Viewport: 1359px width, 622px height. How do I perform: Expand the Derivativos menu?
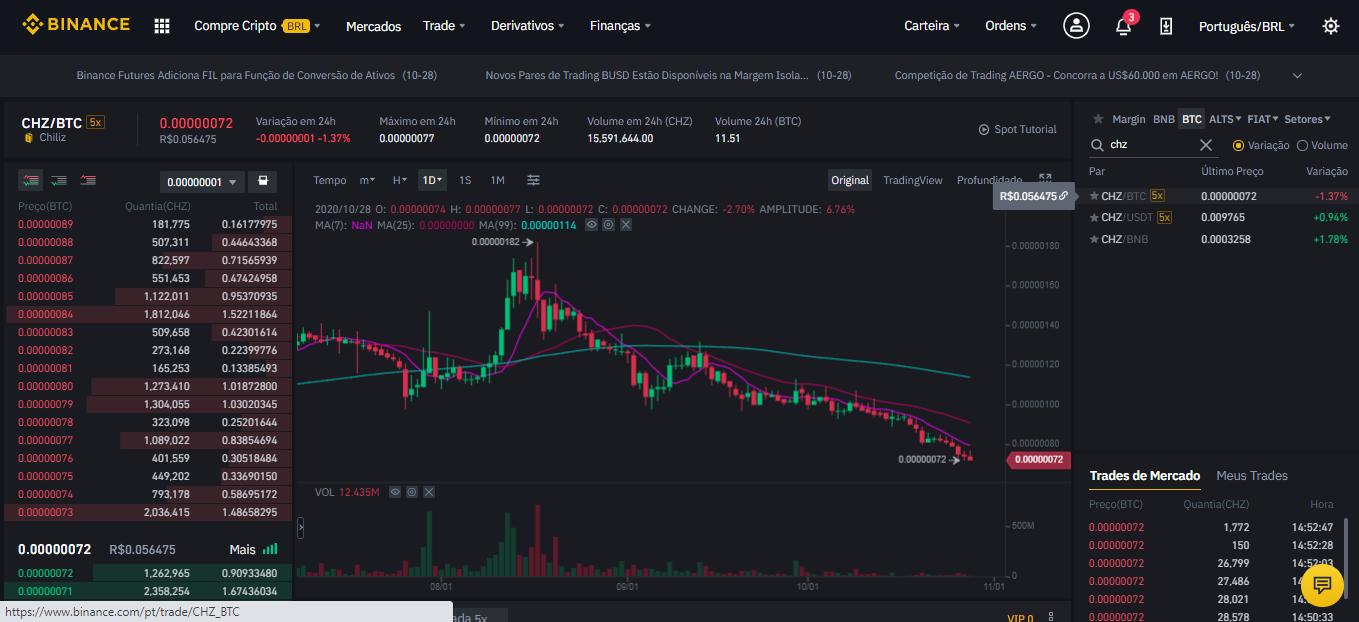click(527, 26)
